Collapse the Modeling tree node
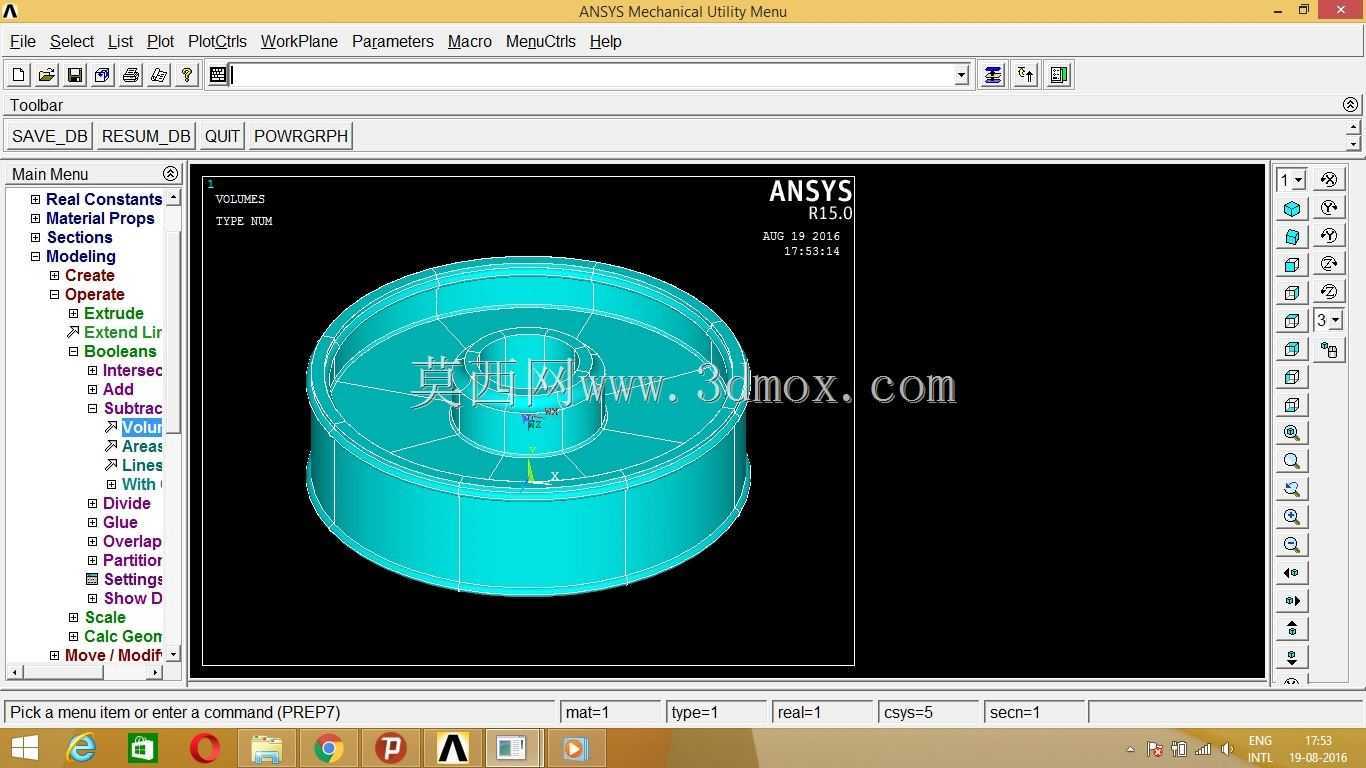This screenshot has height=768, width=1366. coord(36,256)
